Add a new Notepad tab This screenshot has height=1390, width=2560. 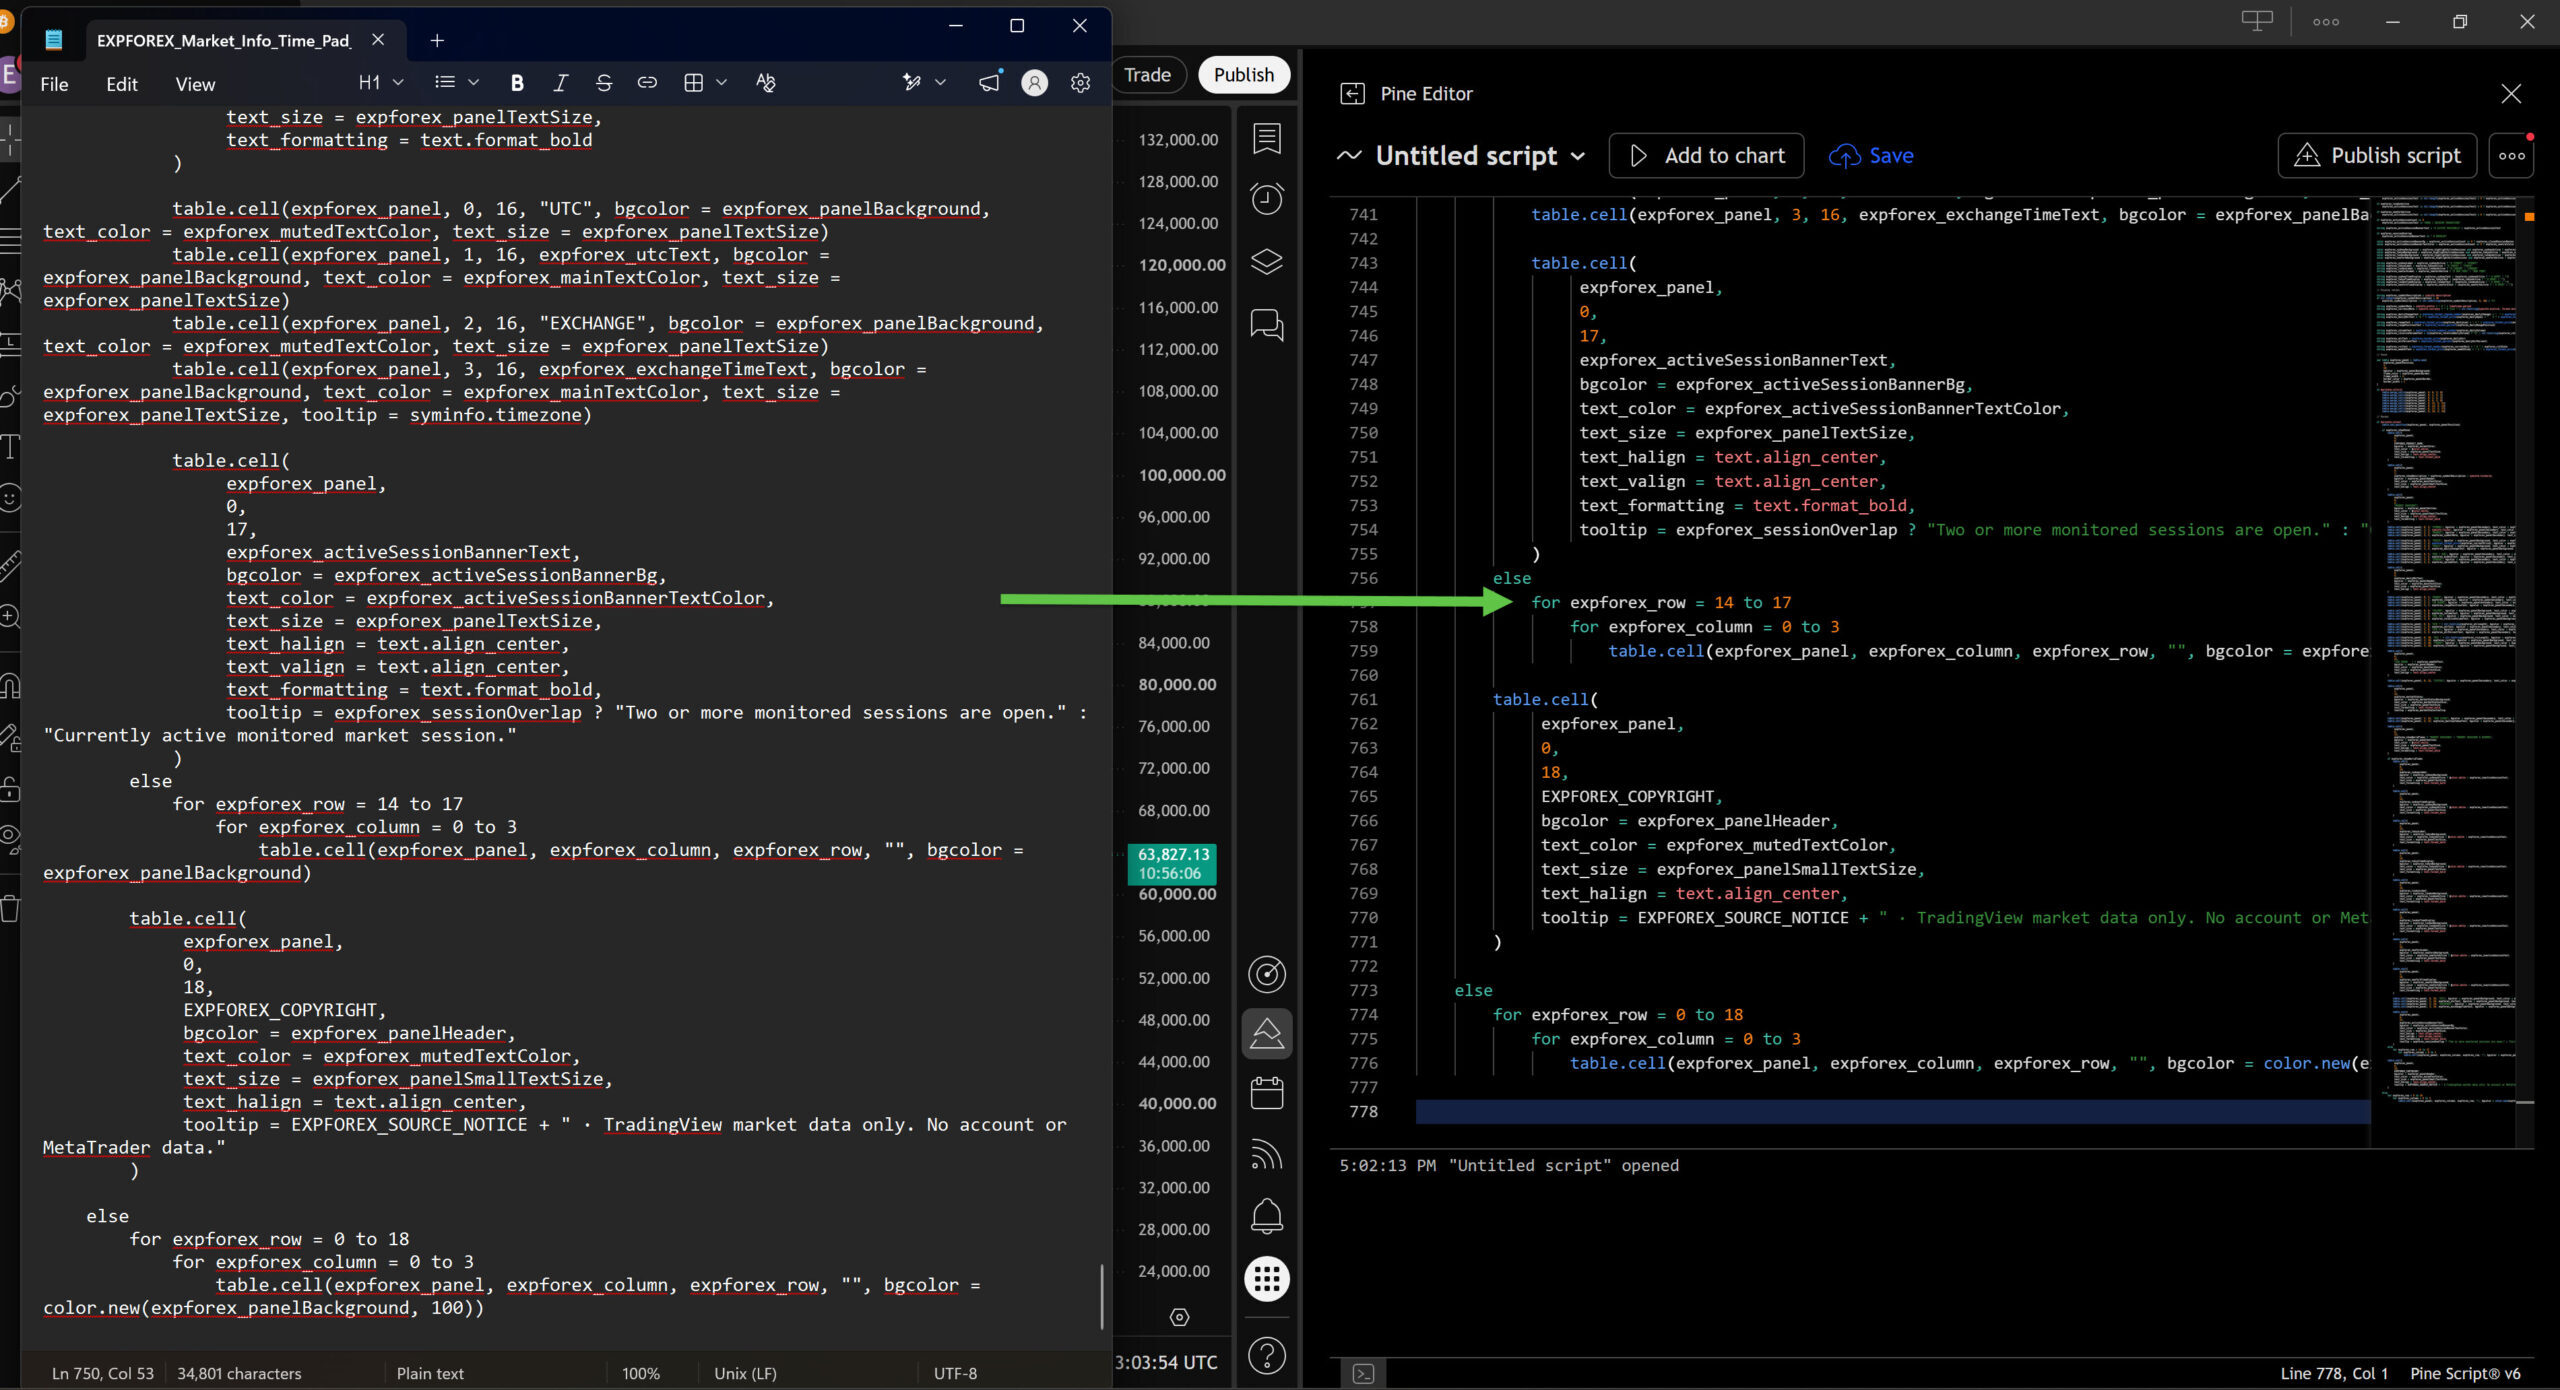(x=437, y=41)
